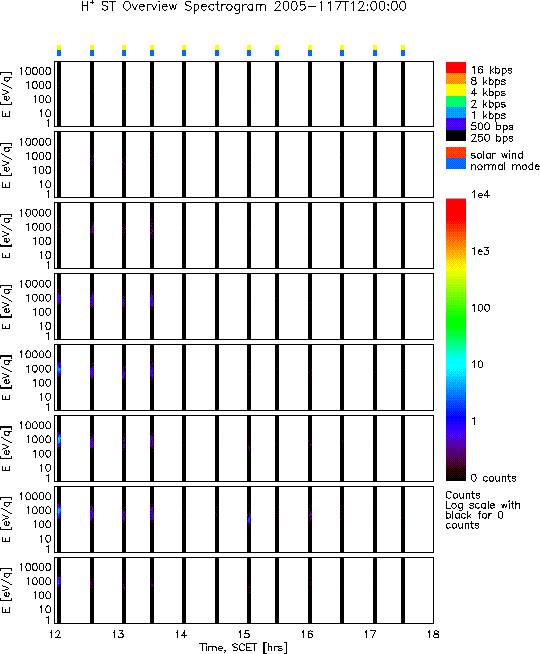Click the yellow-blue mode marker above hour 14

[x=184, y=50]
